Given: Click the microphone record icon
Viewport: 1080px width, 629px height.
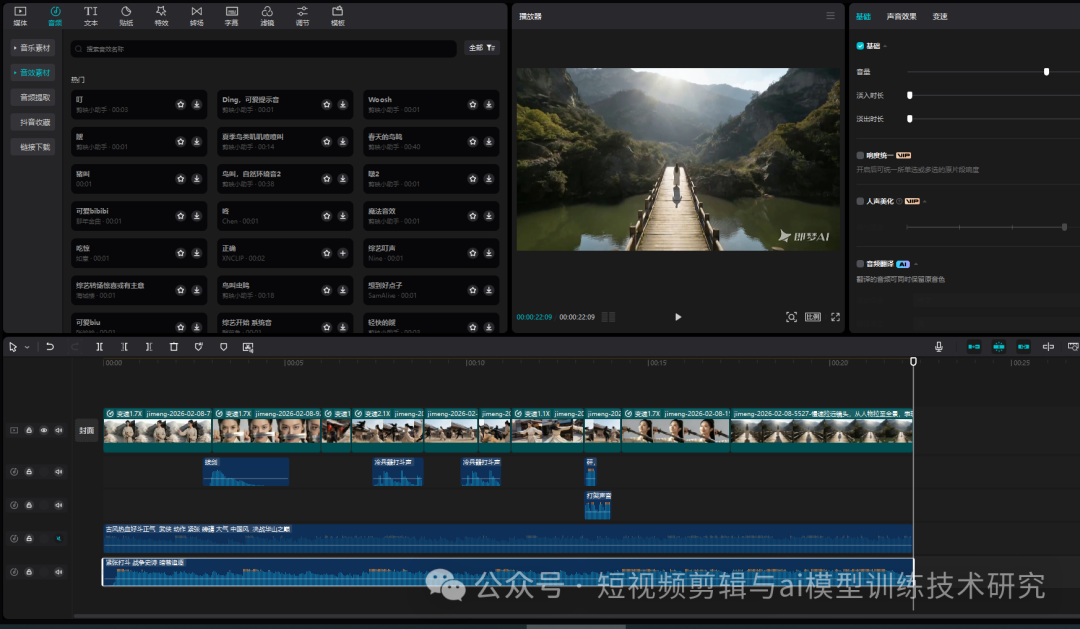Looking at the screenshot, I should [938, 347].
